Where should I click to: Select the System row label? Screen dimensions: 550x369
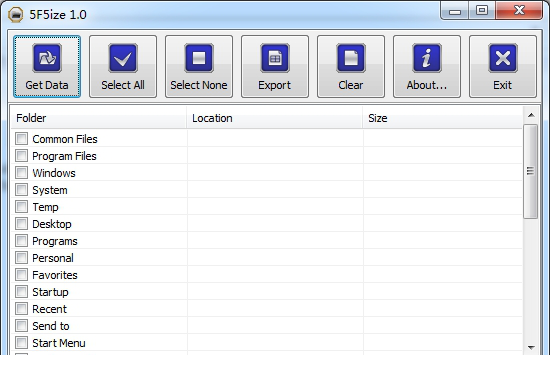tap(50, 190)
